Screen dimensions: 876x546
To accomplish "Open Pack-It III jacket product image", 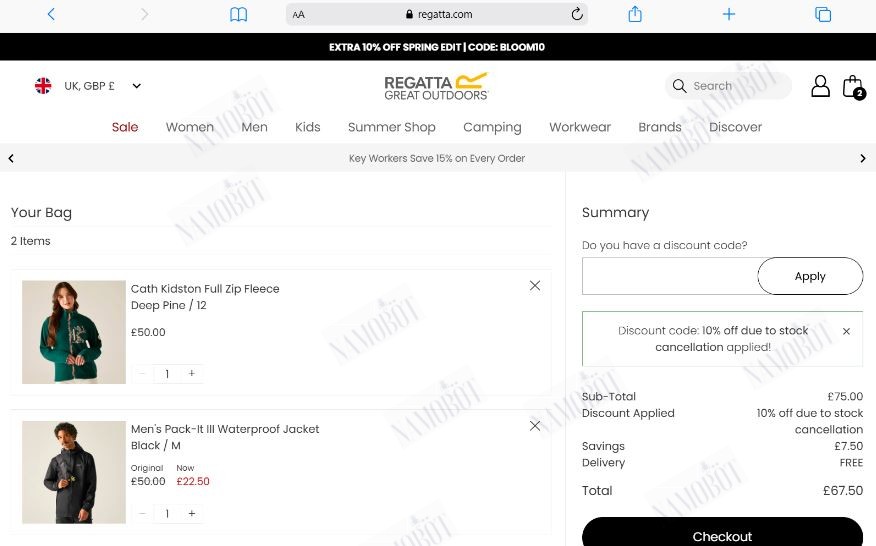I will coord(74,472).
